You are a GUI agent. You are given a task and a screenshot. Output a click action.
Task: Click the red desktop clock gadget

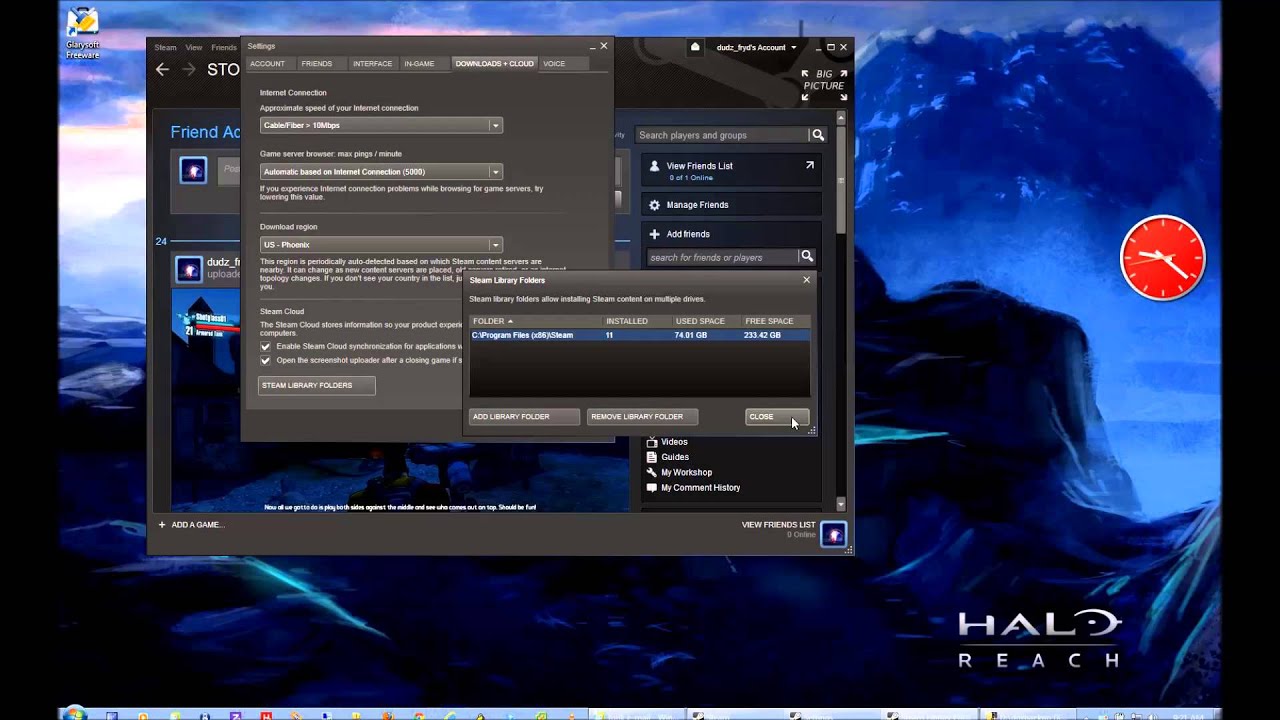pos(1163,258)
